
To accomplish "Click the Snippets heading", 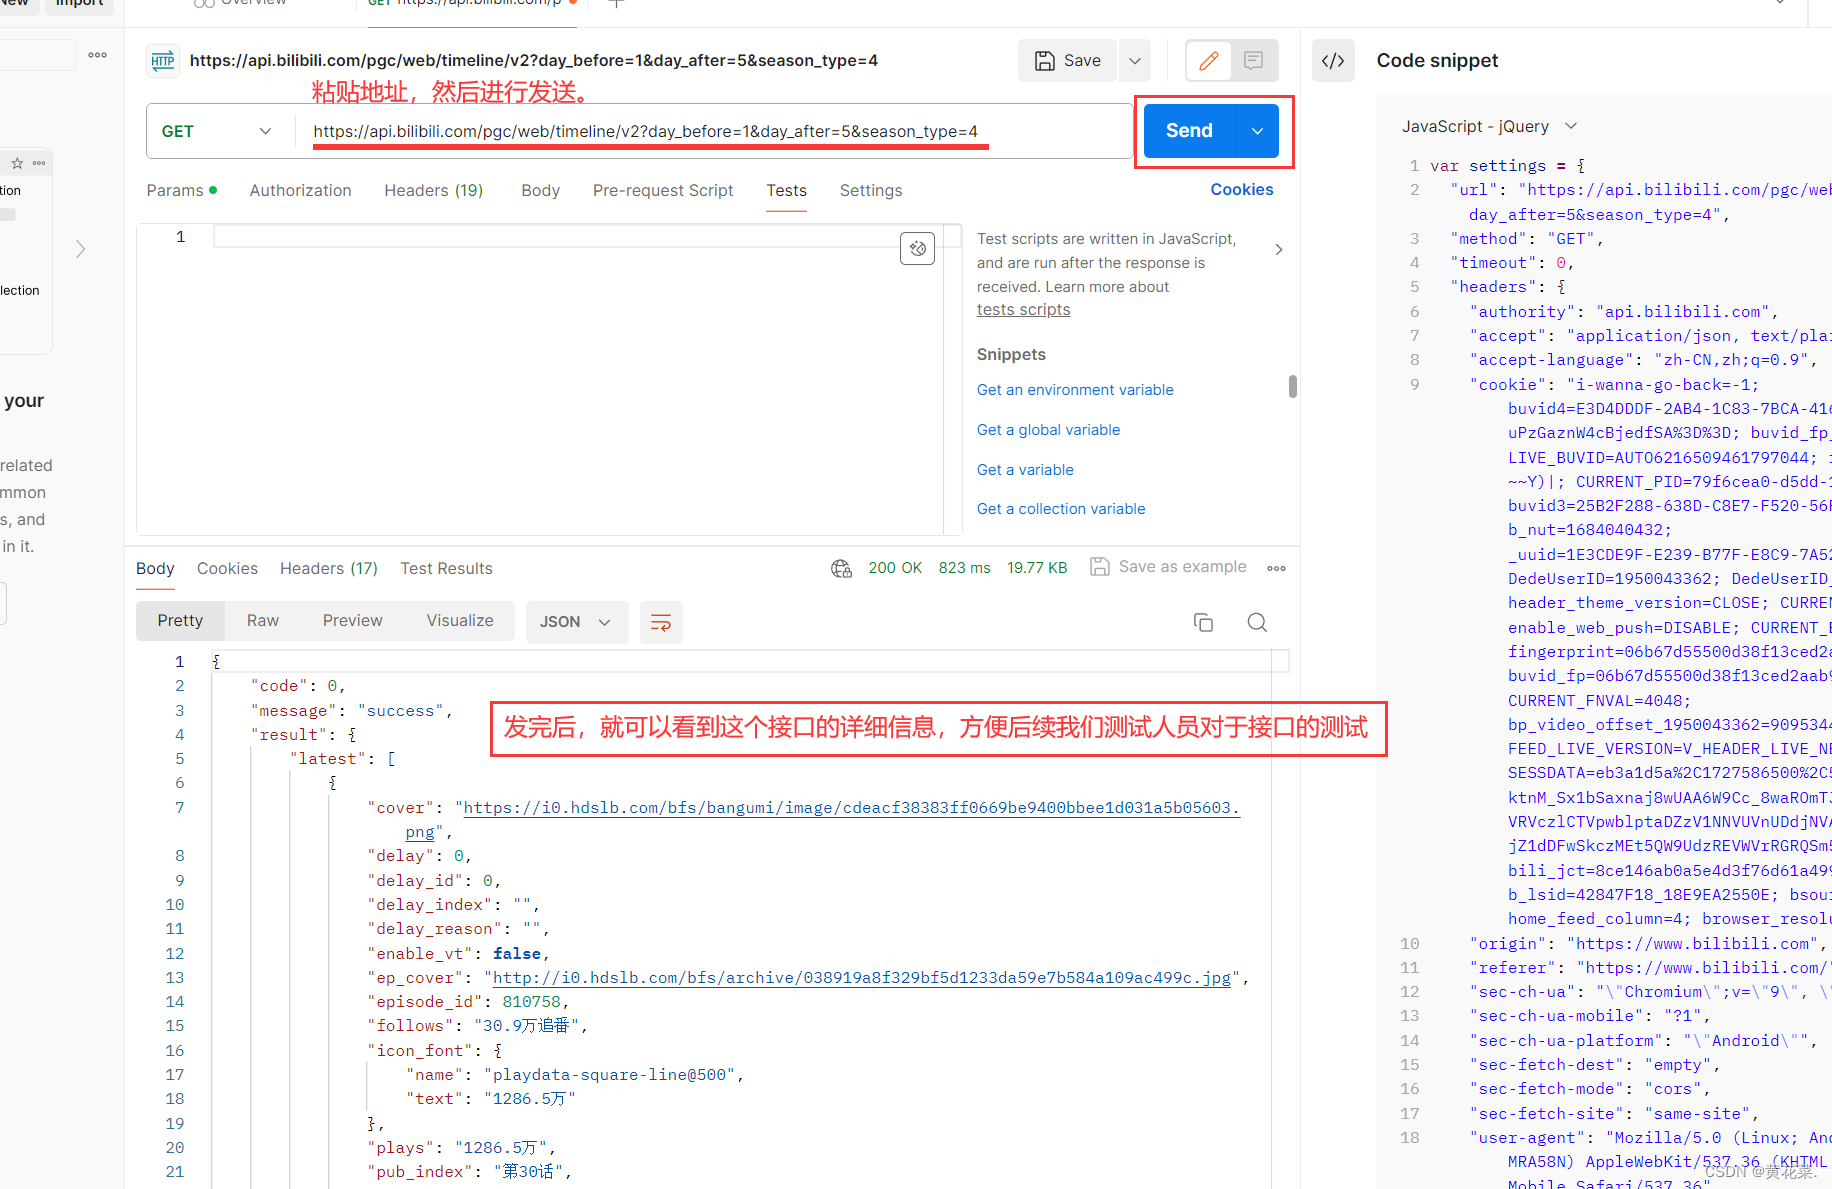I will (1011, 354).
